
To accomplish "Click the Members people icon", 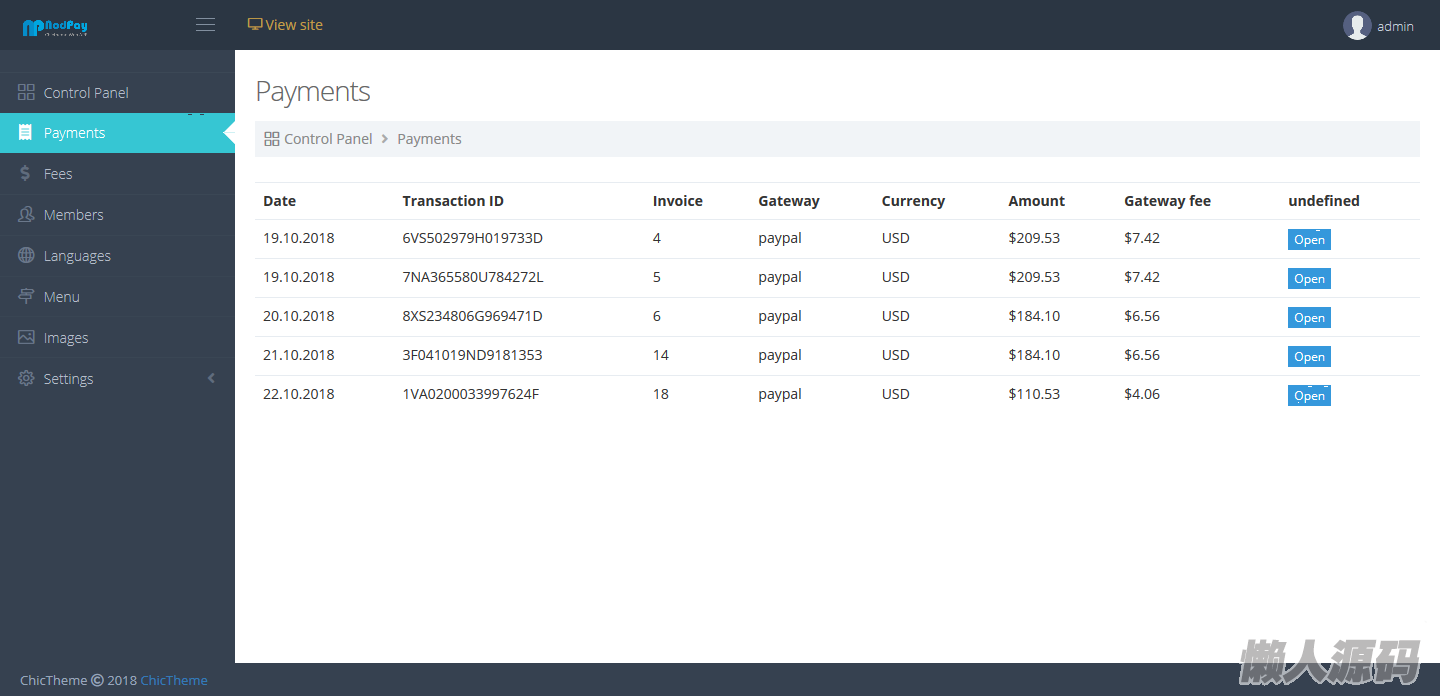I will point(26,215).
